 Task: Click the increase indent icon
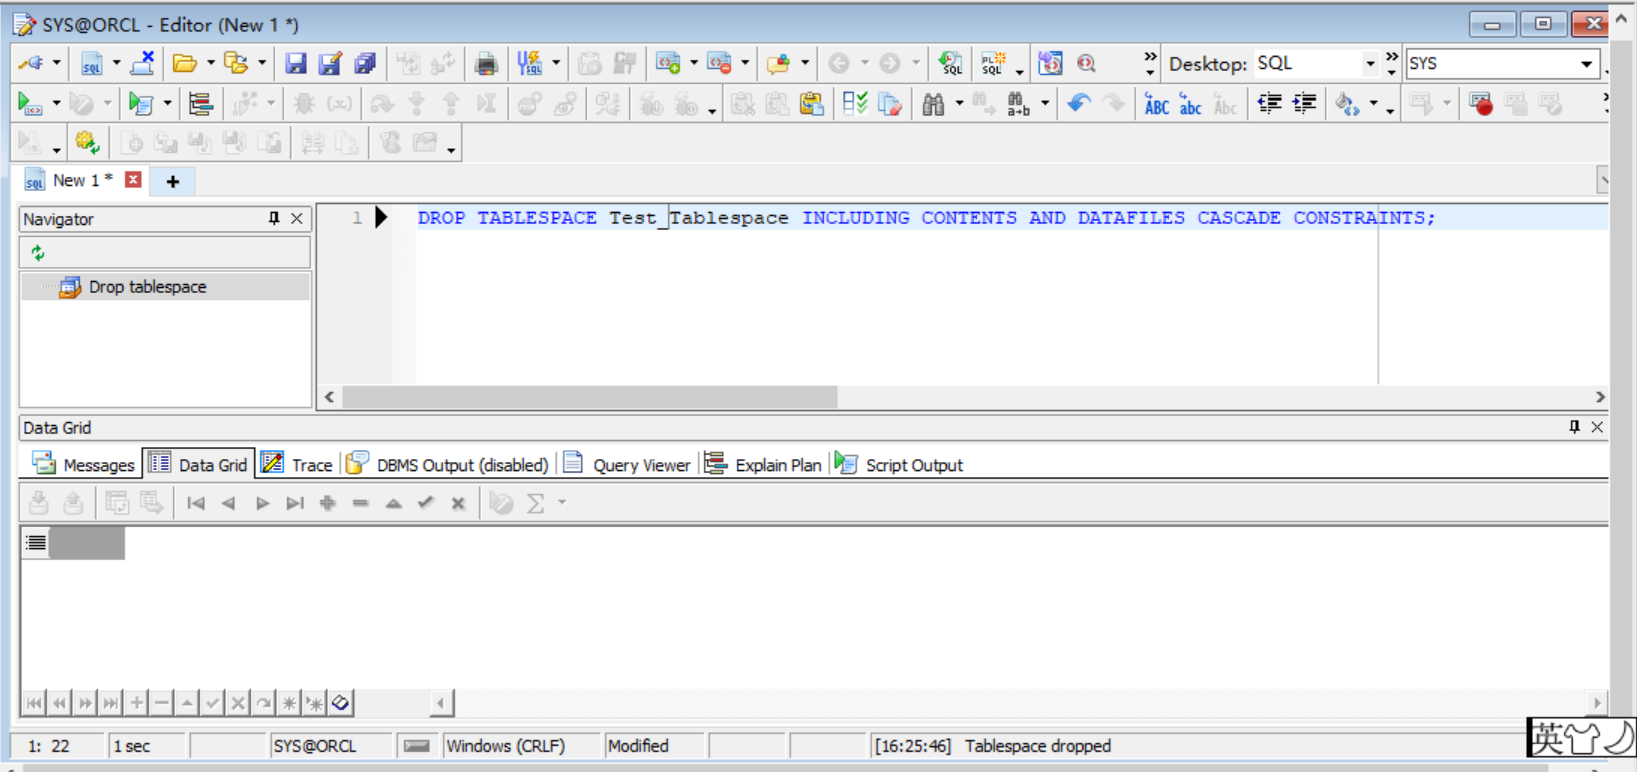(1304, 103)
